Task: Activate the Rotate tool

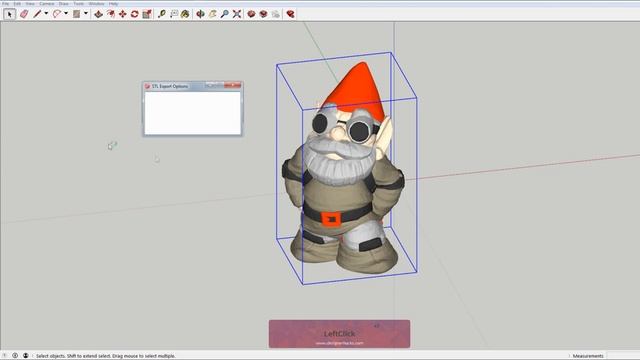Action: pos(134,14)
